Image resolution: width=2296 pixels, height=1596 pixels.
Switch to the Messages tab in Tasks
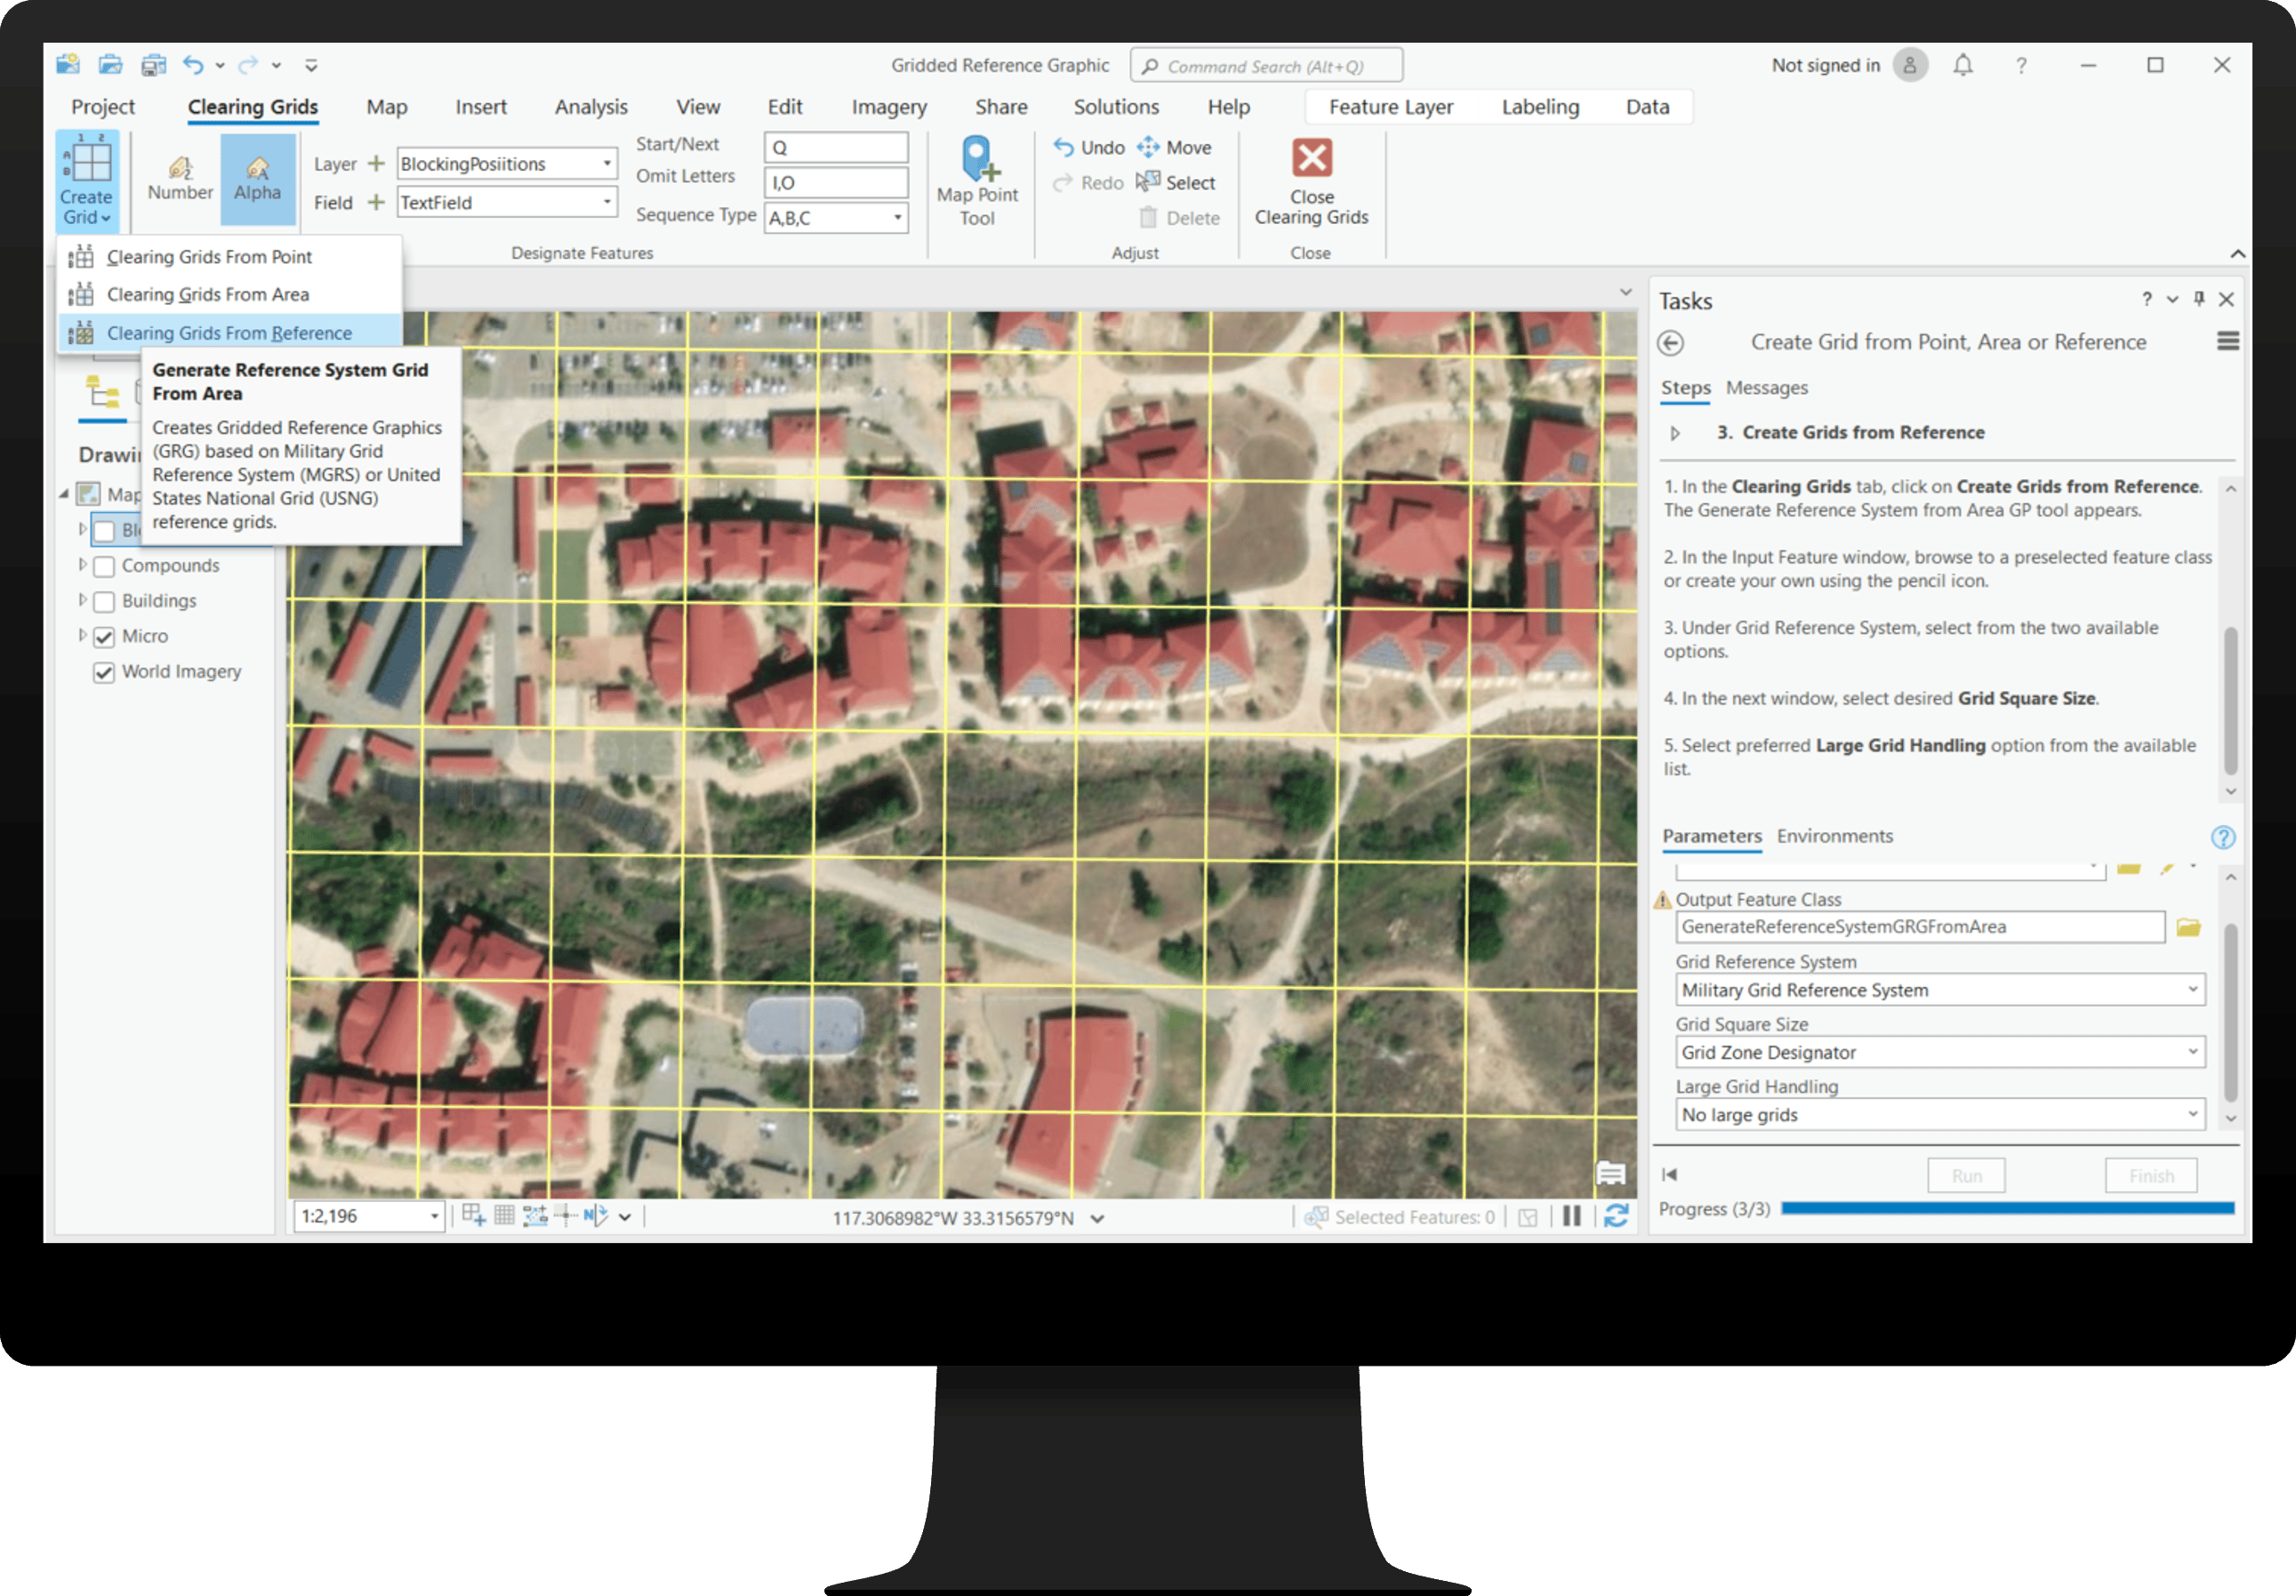click(x=1766, y=388)
